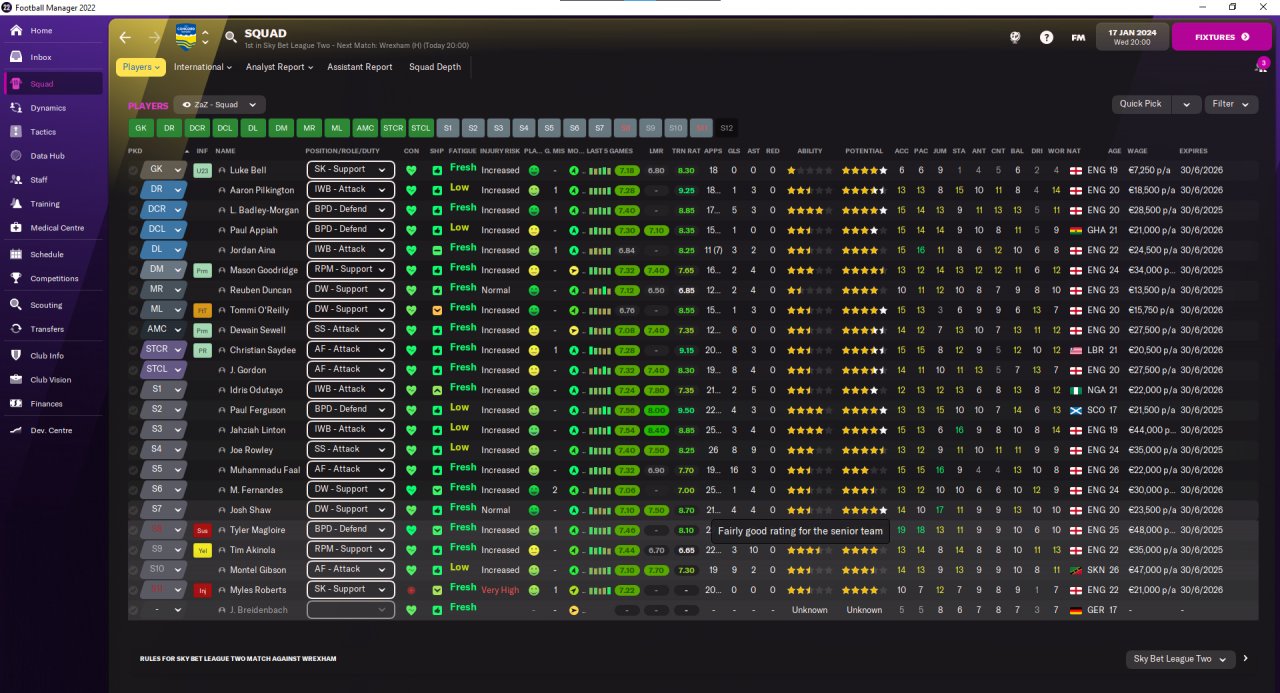
Task: Click the Quick Pick button
Action: point(1141,104)
